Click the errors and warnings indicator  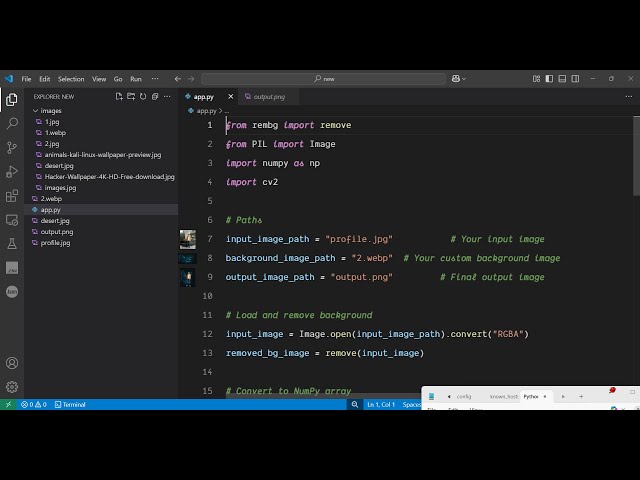tap(34, 404)
